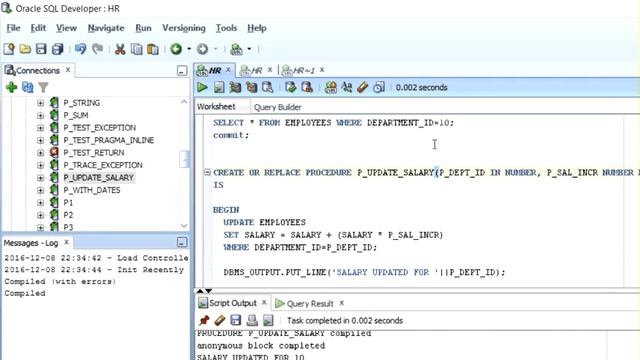Screen dimensions: 640x360
Task: Expand the P_TEST_PRAGMA_INLINE node
Action: 40,140
